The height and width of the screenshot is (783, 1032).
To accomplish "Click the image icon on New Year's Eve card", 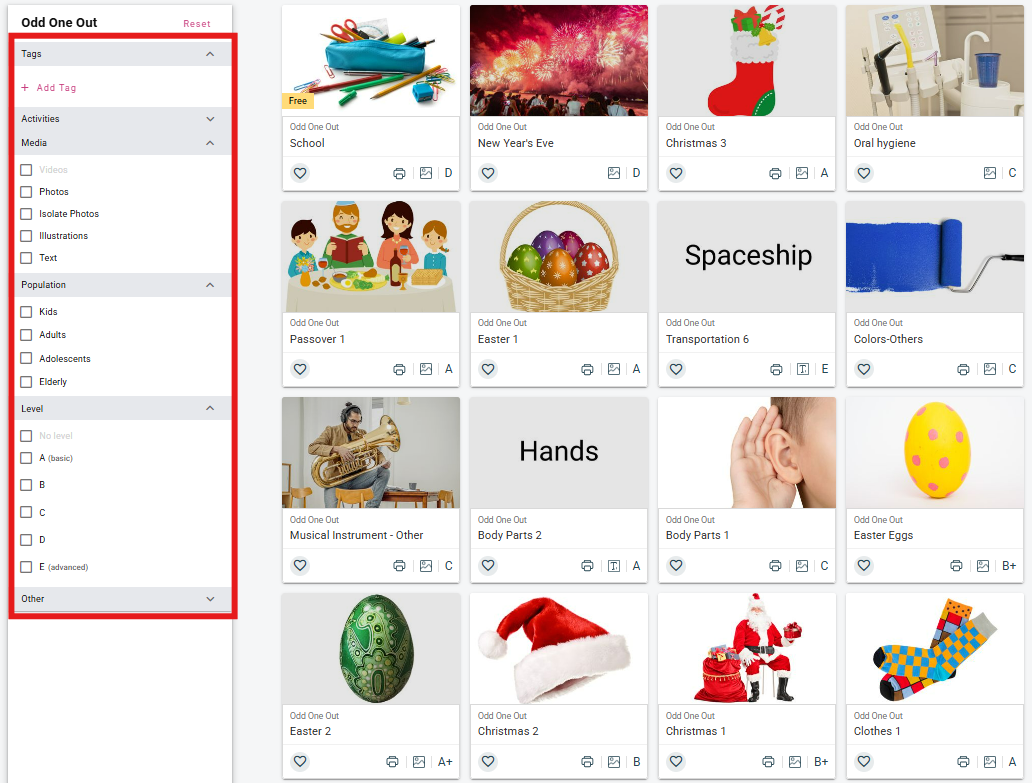I will 613,173.
